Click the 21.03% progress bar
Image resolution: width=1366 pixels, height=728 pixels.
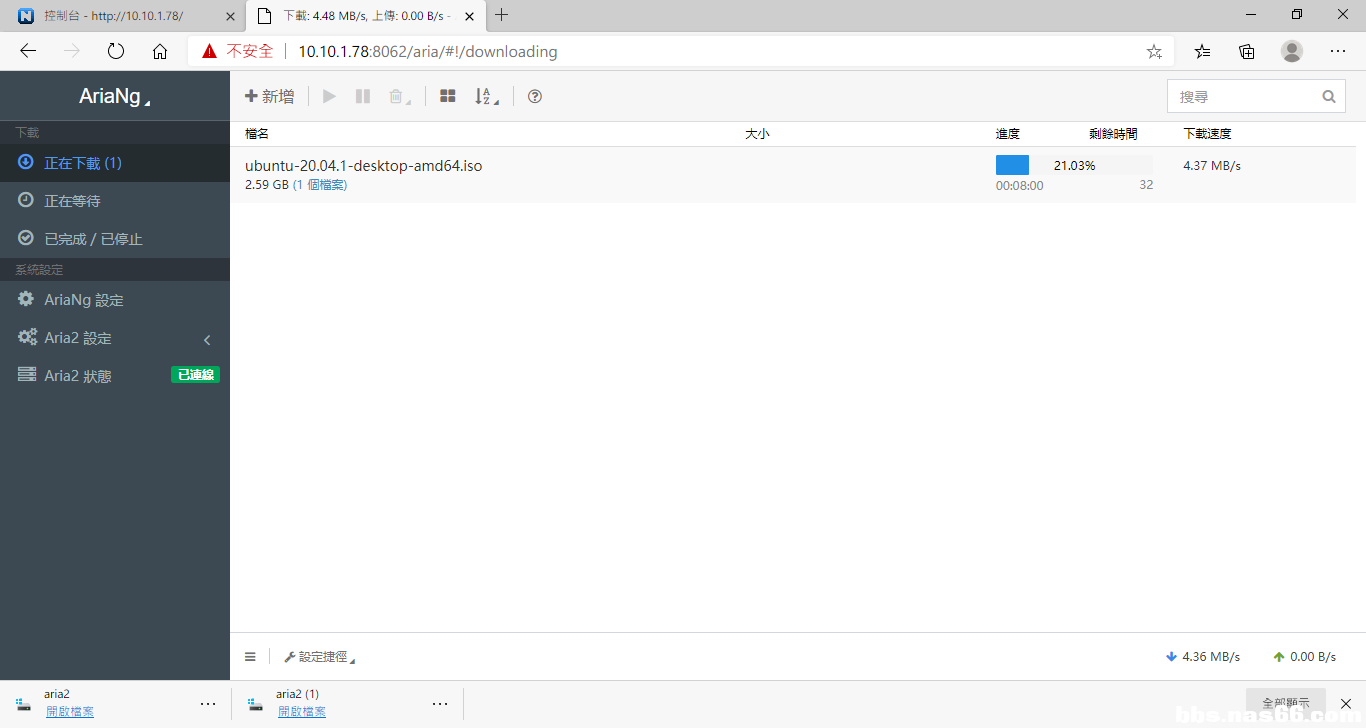tap(1074, 165)
